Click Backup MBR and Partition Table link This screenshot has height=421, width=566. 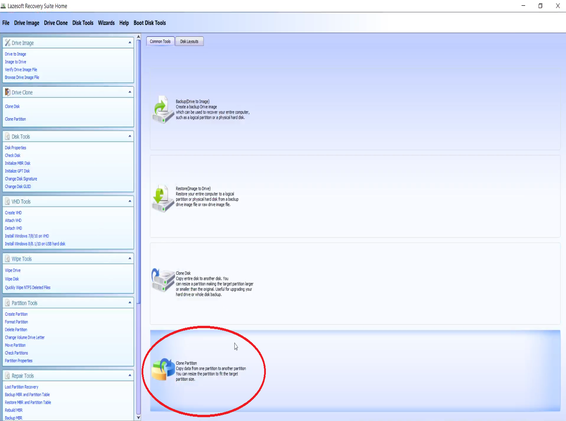[x=27, y=395]
